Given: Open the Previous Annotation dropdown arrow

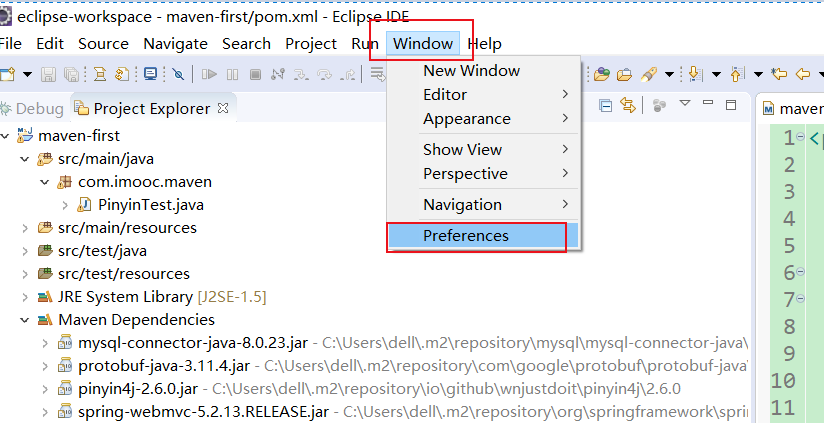Looking at the screenshot, I should coord(758,75).
